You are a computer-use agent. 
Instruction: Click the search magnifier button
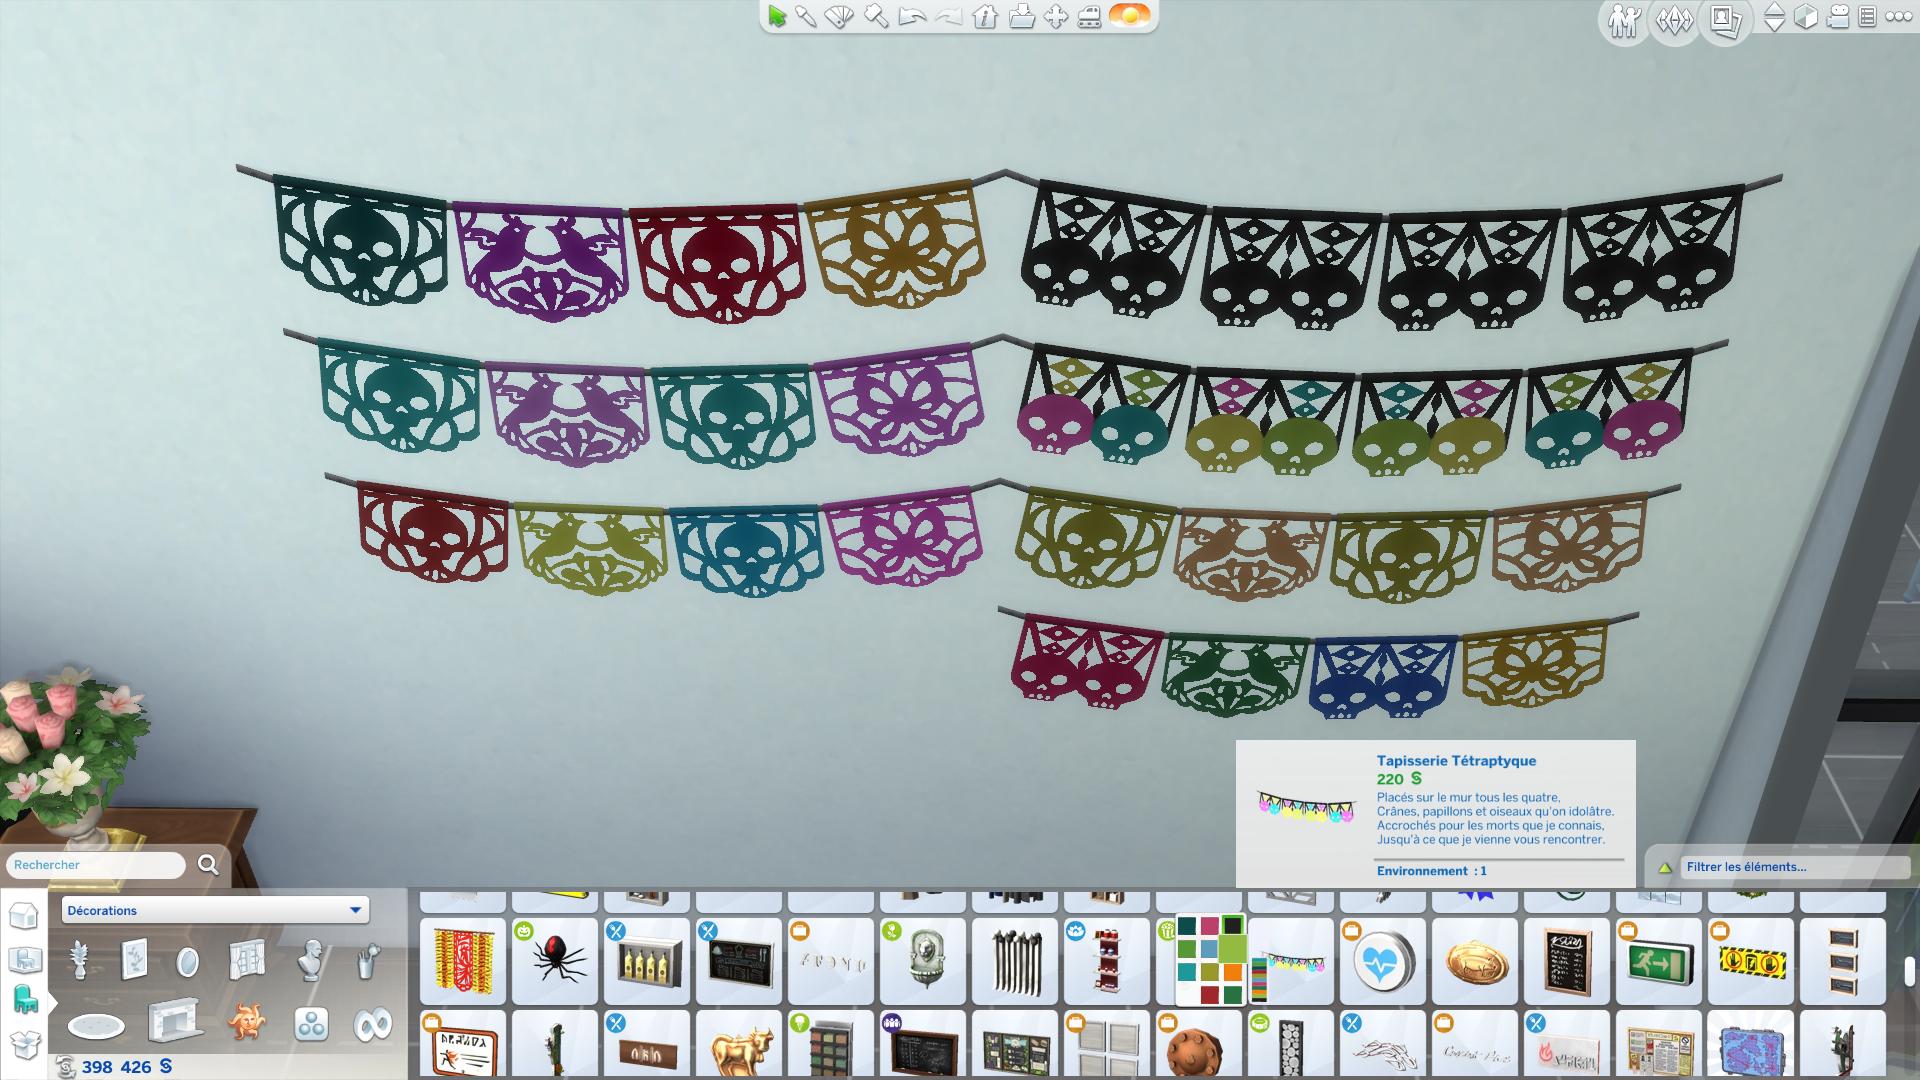[208, 865]
